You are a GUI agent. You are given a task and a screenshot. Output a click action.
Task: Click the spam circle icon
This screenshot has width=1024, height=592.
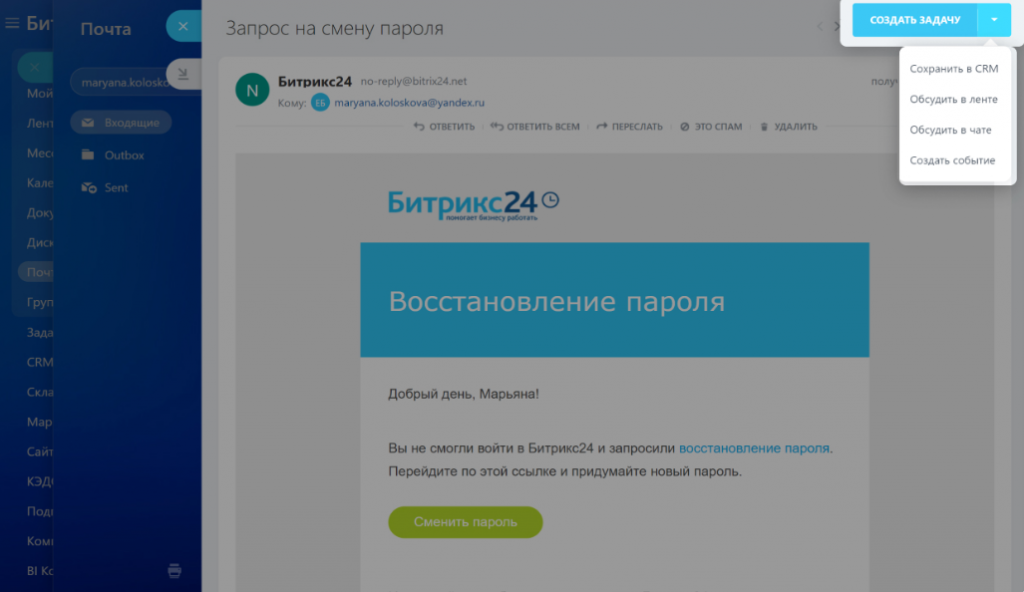tap(684, 127)
